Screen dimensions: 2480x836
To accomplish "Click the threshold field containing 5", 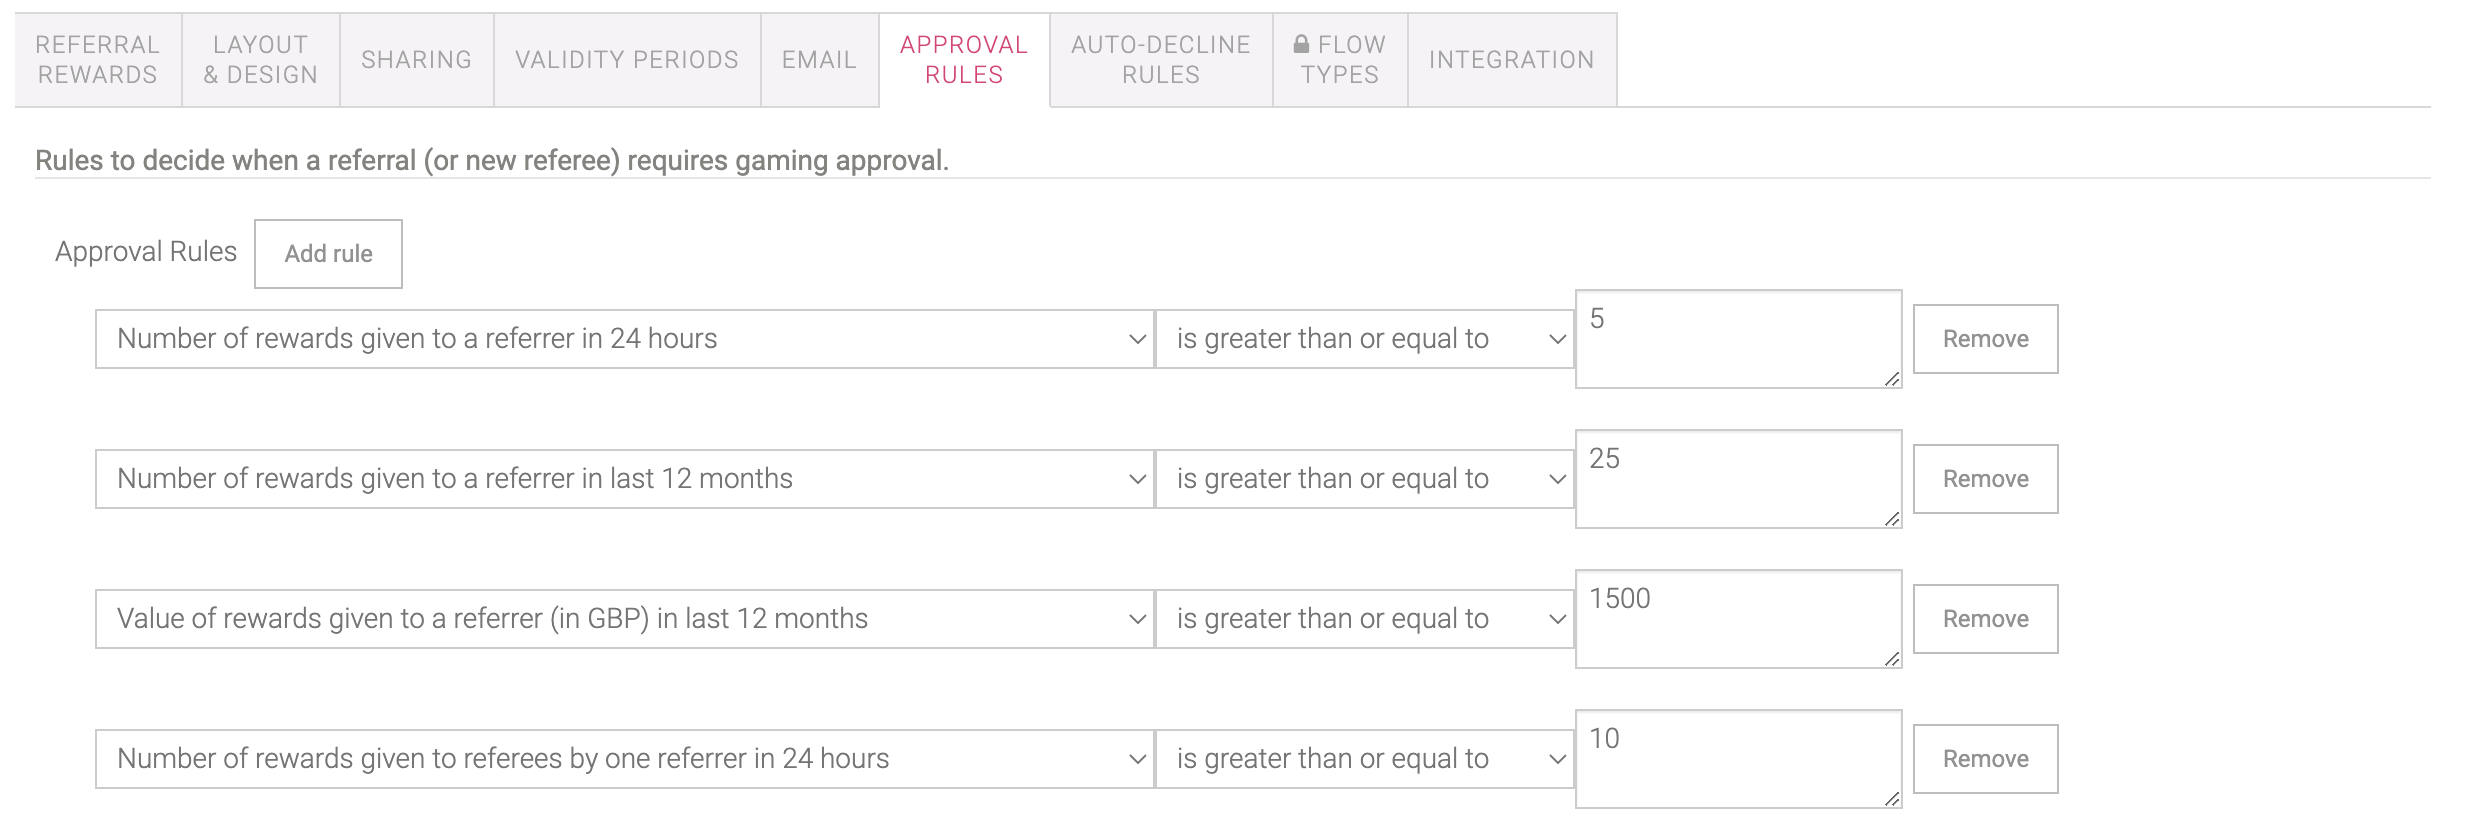I will 1738,339.
